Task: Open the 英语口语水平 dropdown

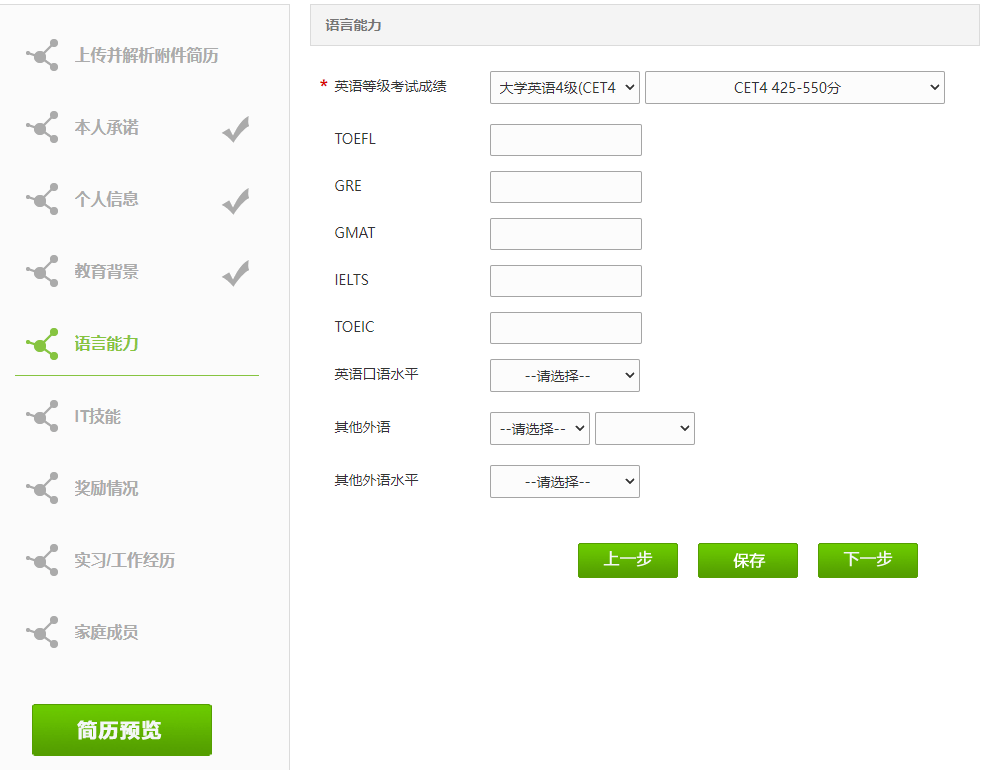Action: click(564, 376)
